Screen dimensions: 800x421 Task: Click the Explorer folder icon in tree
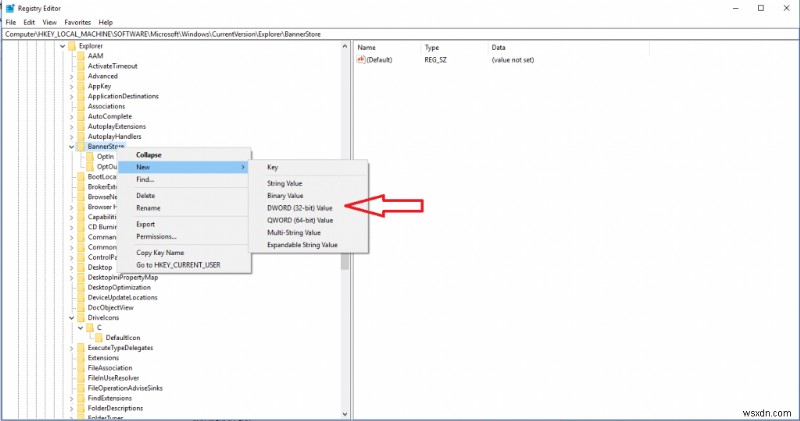point(72,46)
